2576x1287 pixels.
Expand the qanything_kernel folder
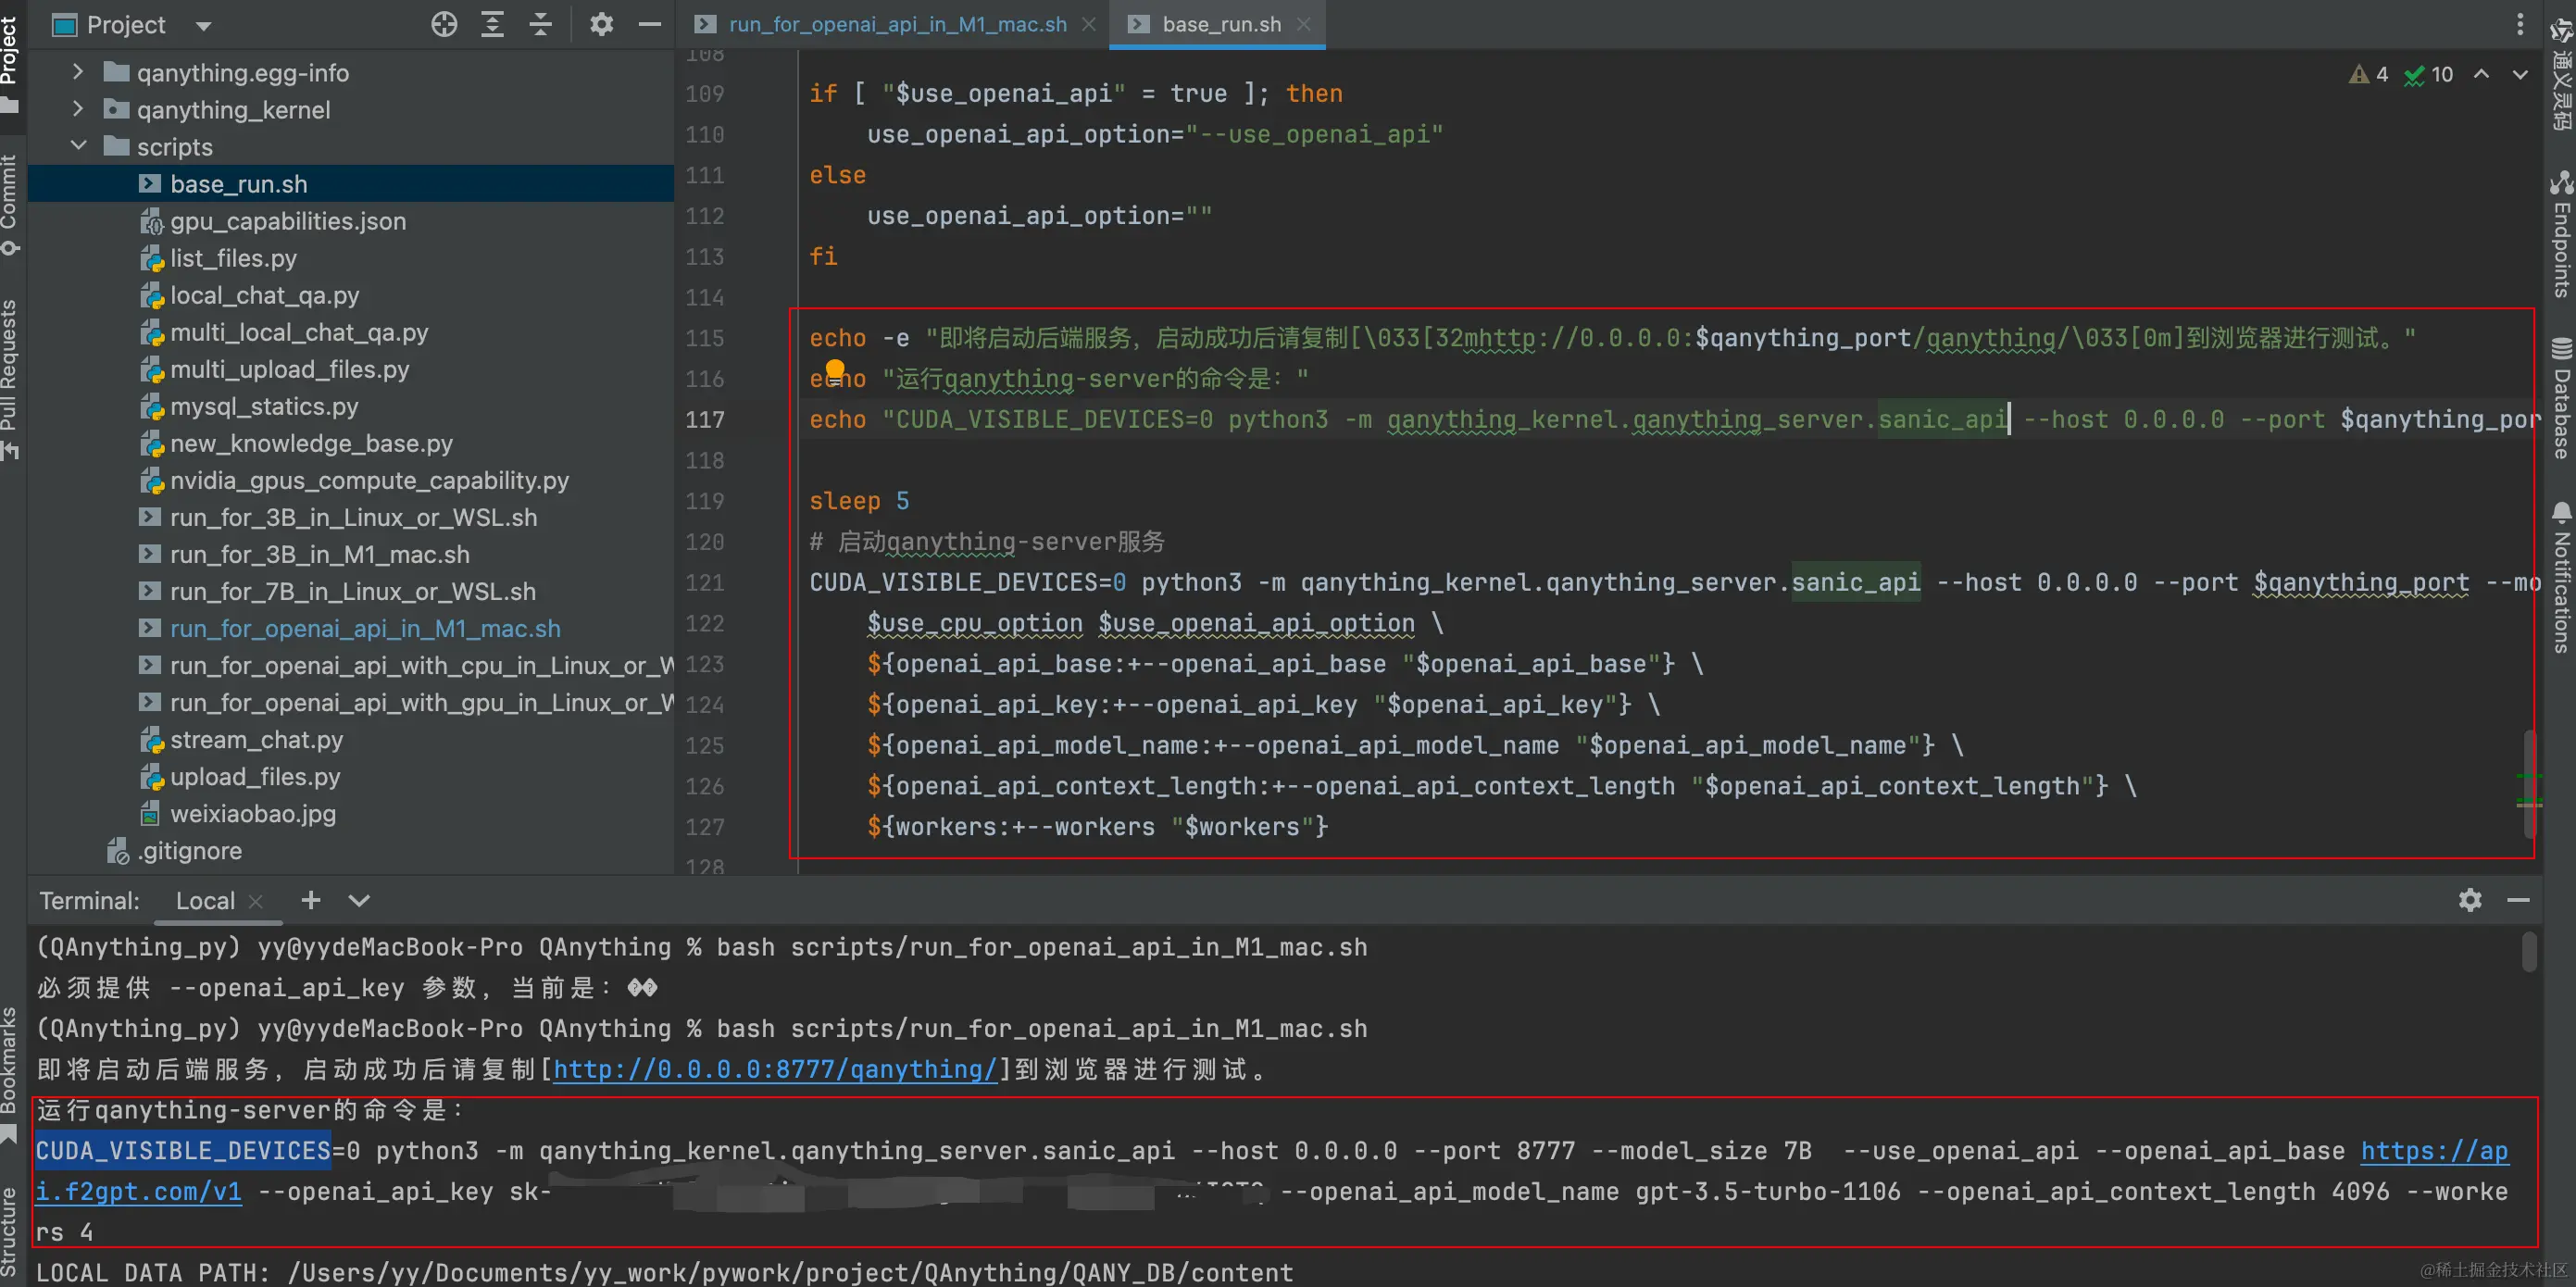(x=78, y=109)
